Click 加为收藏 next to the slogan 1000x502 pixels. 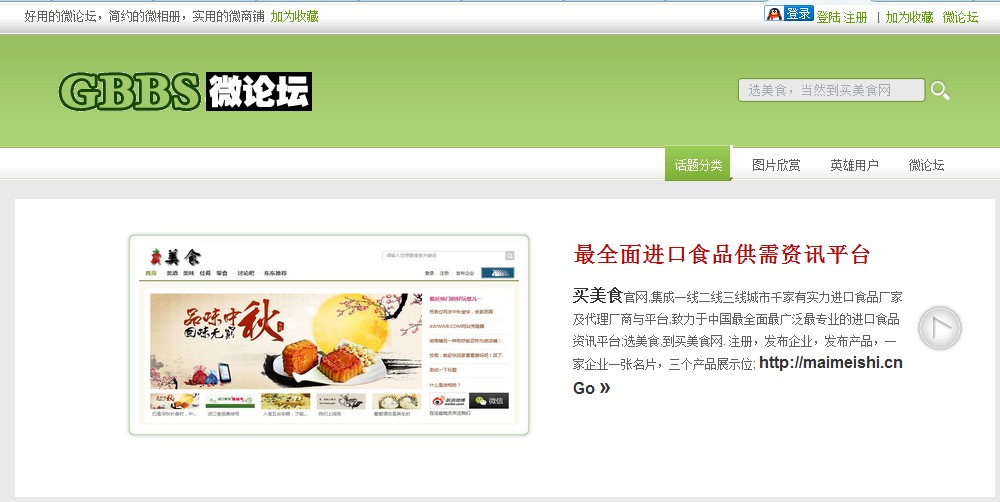coord(295,17)
